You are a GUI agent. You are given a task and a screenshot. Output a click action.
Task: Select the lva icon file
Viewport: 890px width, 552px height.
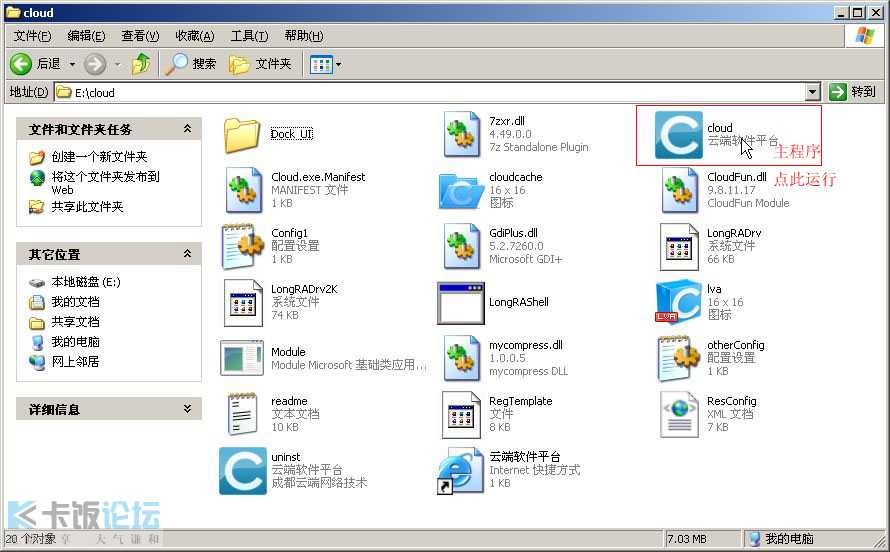click(678, 303)
